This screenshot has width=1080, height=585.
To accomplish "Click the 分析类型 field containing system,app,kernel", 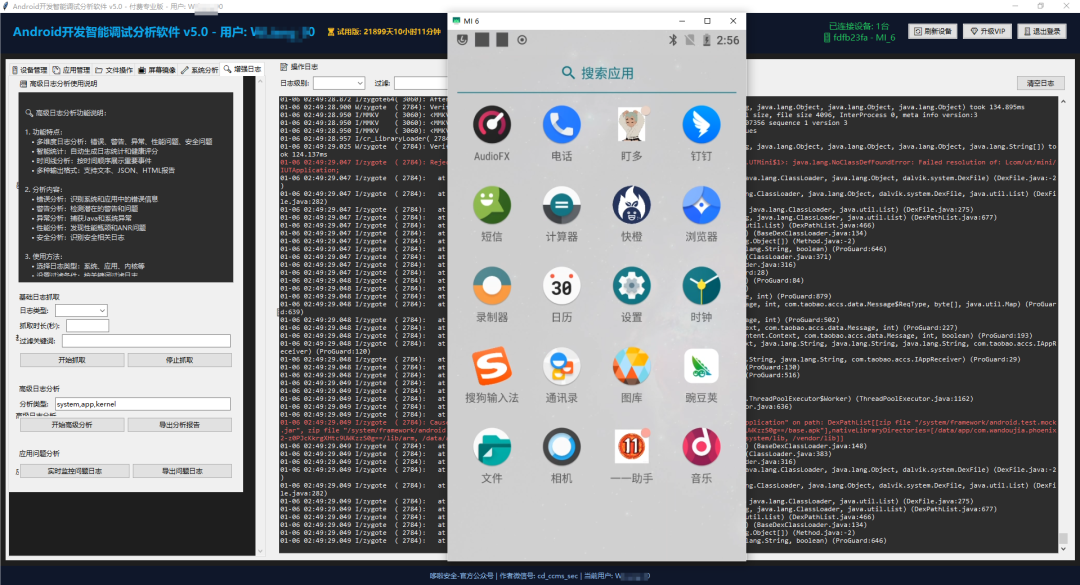I will tap(143, 404).
